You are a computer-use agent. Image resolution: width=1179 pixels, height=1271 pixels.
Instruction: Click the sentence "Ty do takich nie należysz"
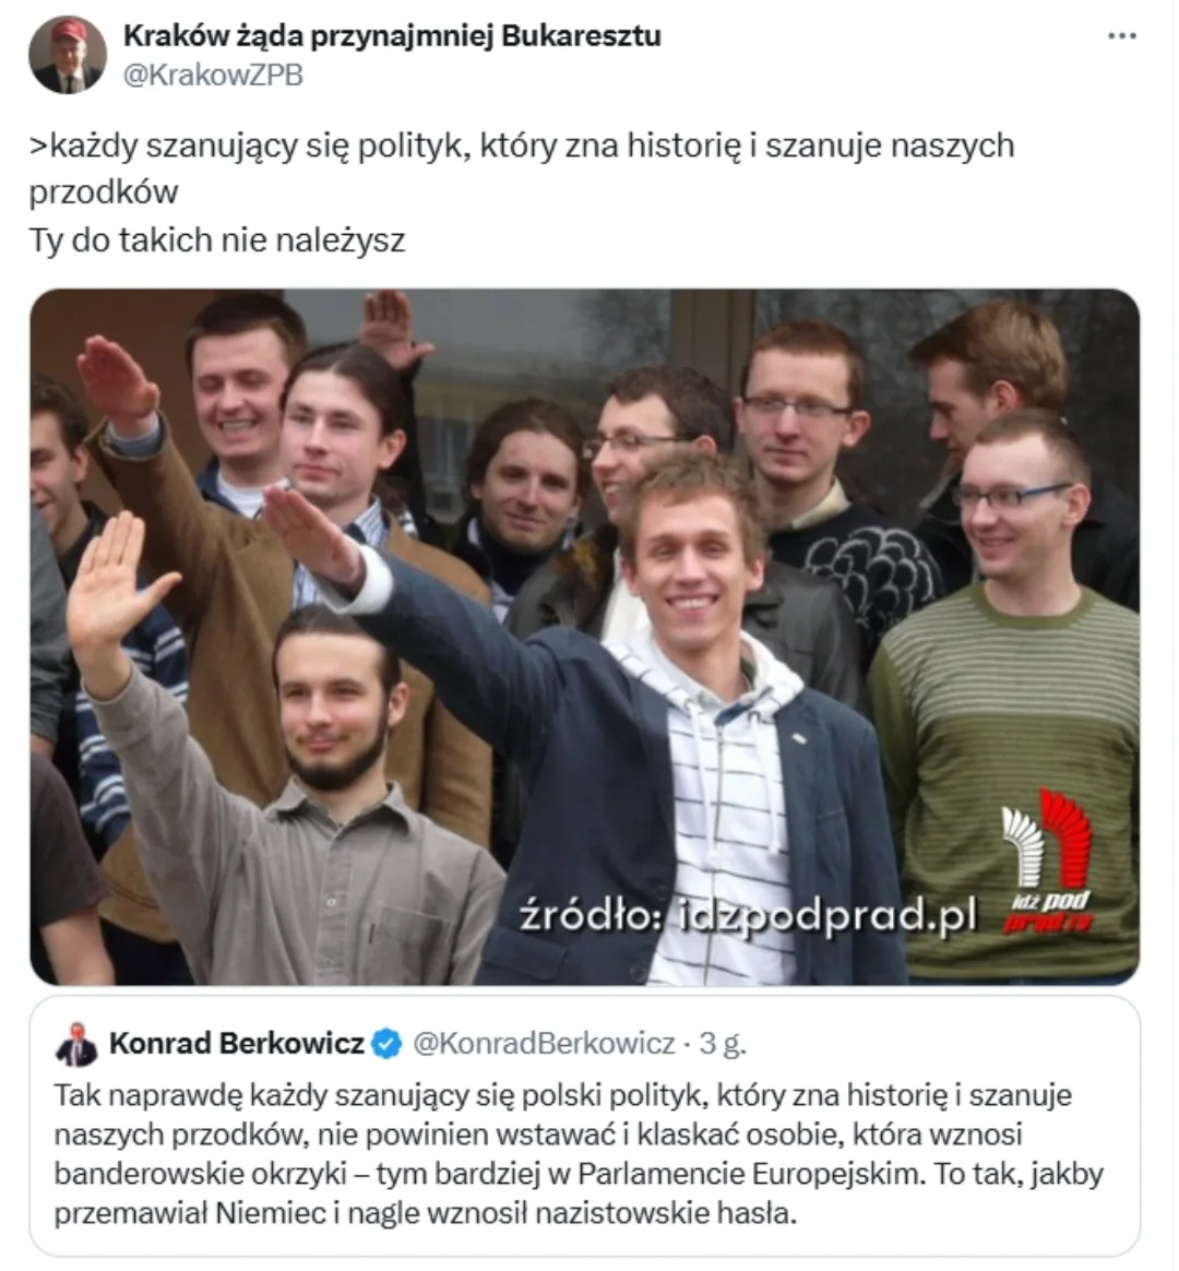(217, 240)
